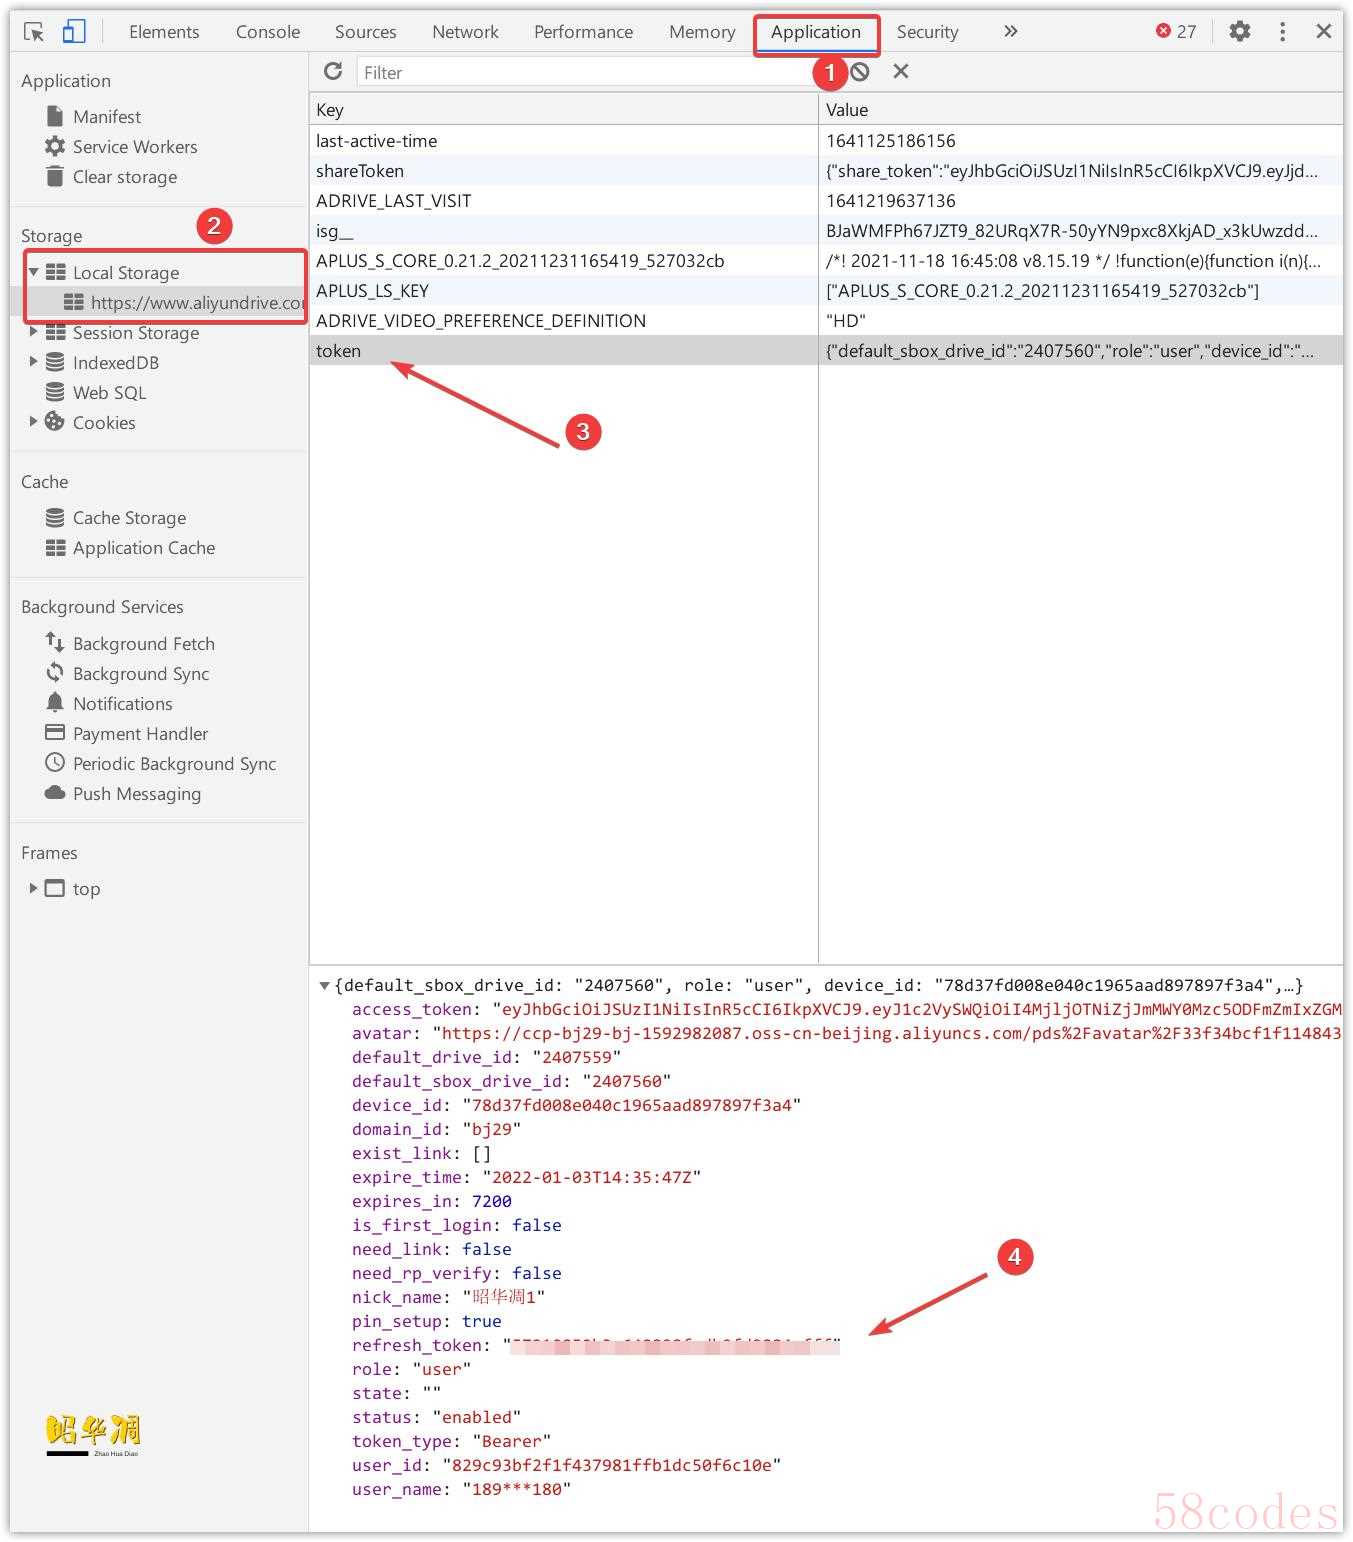Open the Network tab

465,32
